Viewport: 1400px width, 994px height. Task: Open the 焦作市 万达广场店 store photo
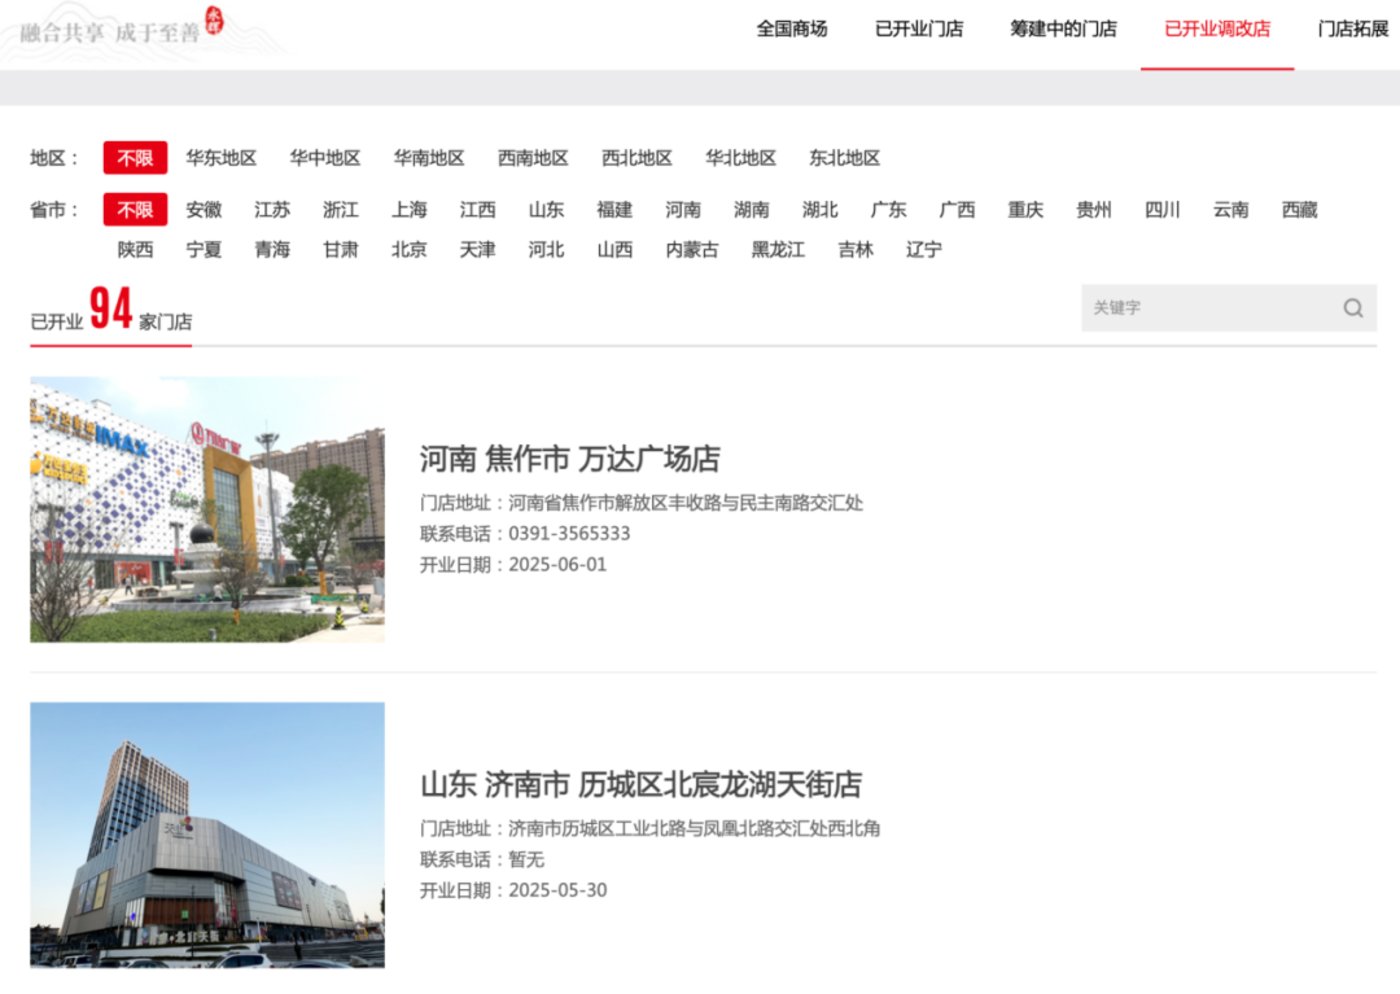207,509
